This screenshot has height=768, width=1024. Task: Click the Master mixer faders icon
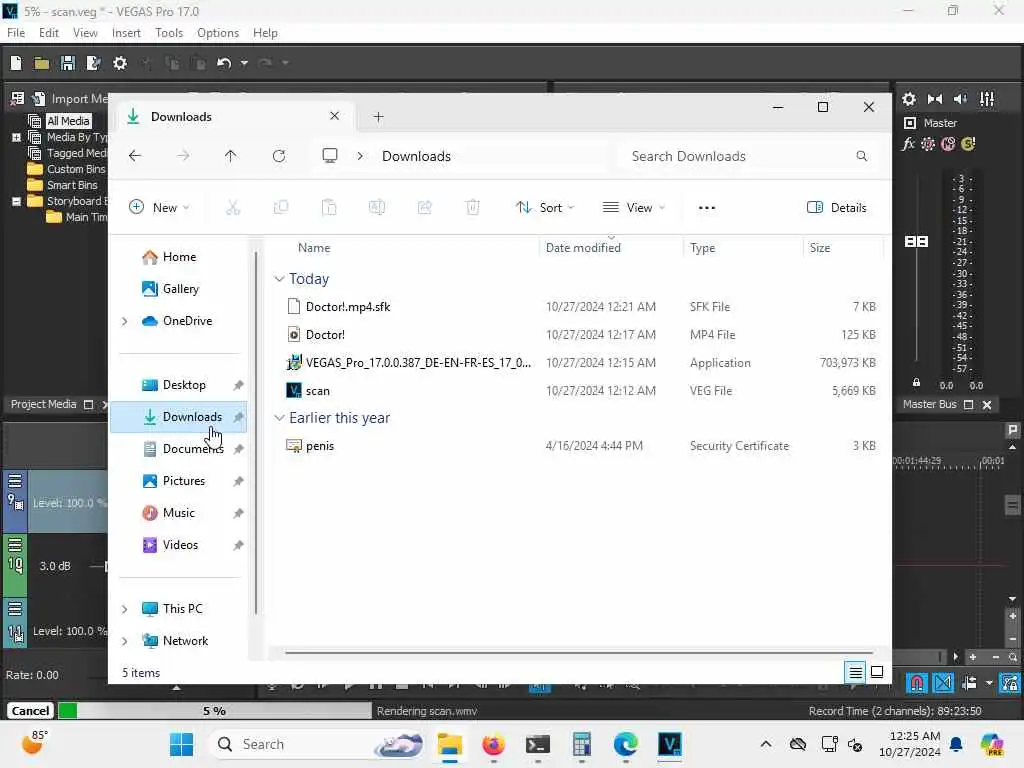[x=987, y=99]
